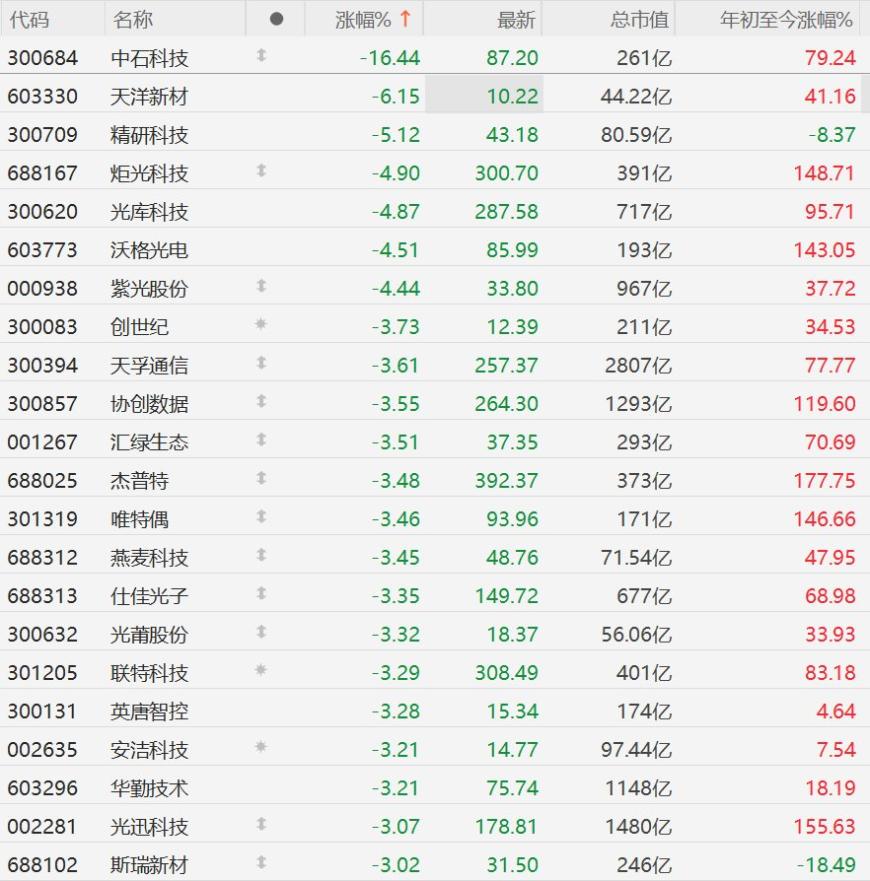
Task: Click the change value -4.44
Action: point(395,288)
